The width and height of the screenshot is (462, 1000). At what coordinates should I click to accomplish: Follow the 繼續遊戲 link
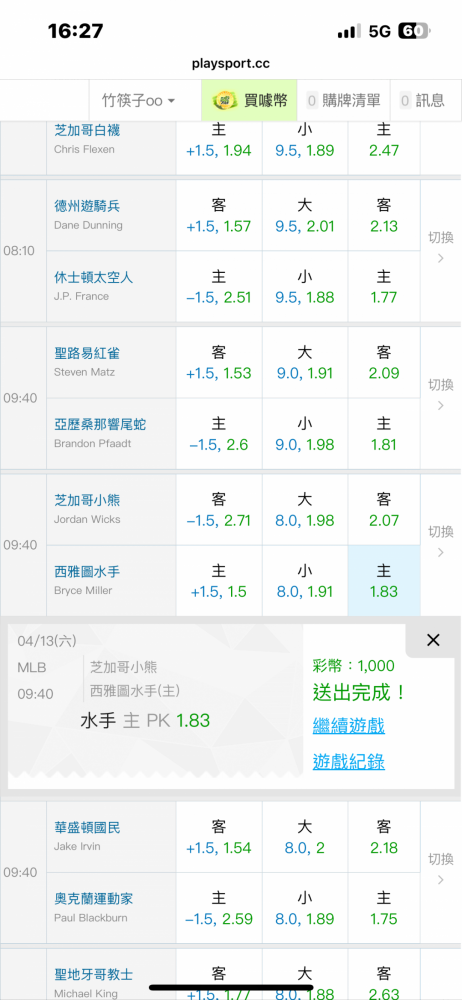(x=348, y=726)
